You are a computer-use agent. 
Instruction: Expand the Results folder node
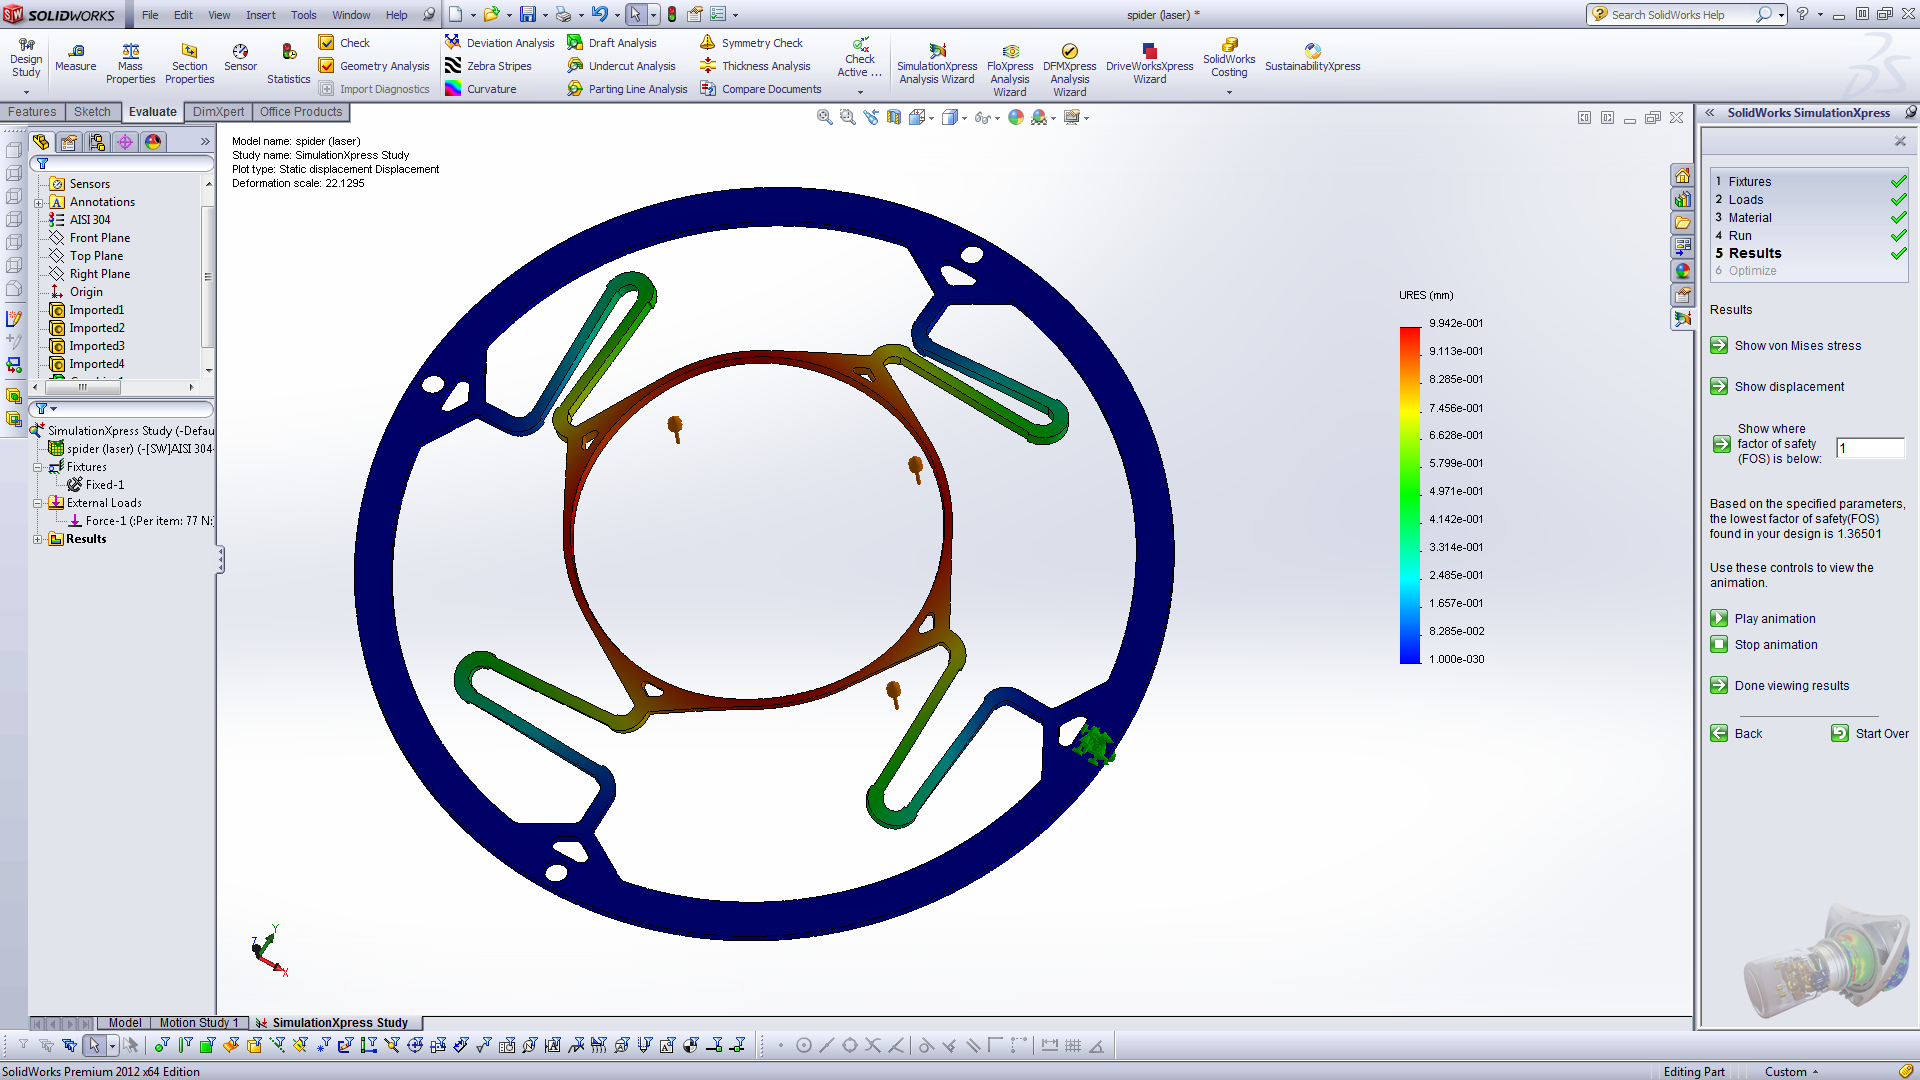click(38, 539)
